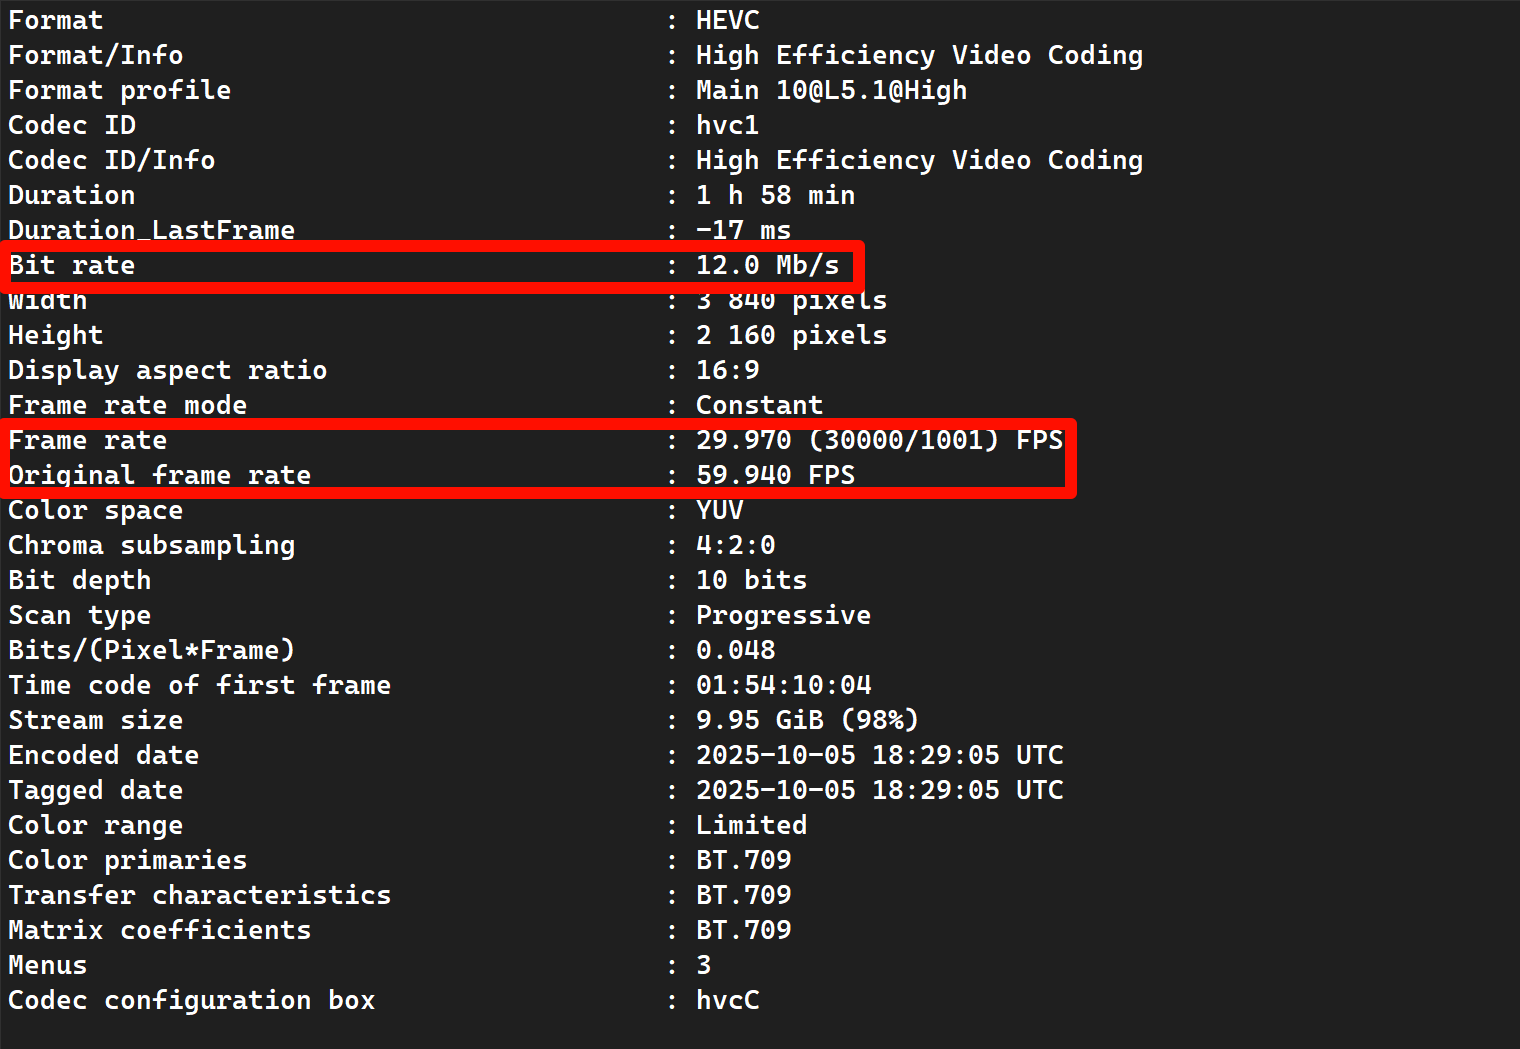Click the '1 h 58 min' duration value
The height and width of the screenshot is (1049, 1520).
click(775, 195)
